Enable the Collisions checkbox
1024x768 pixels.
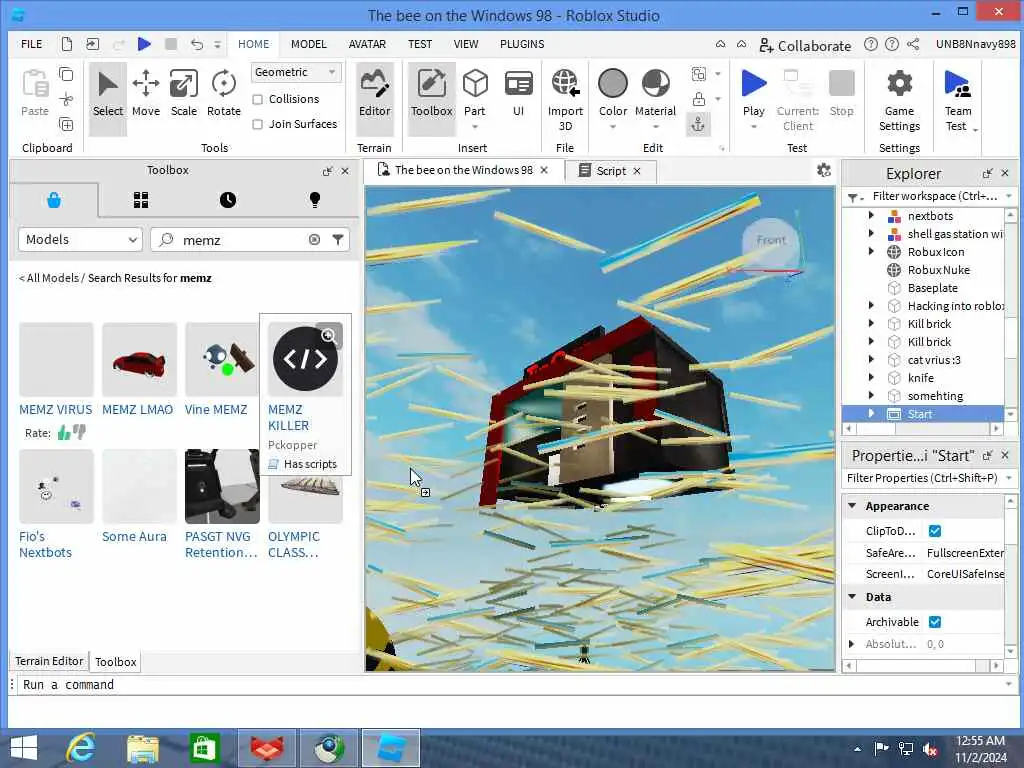point(258,99)
